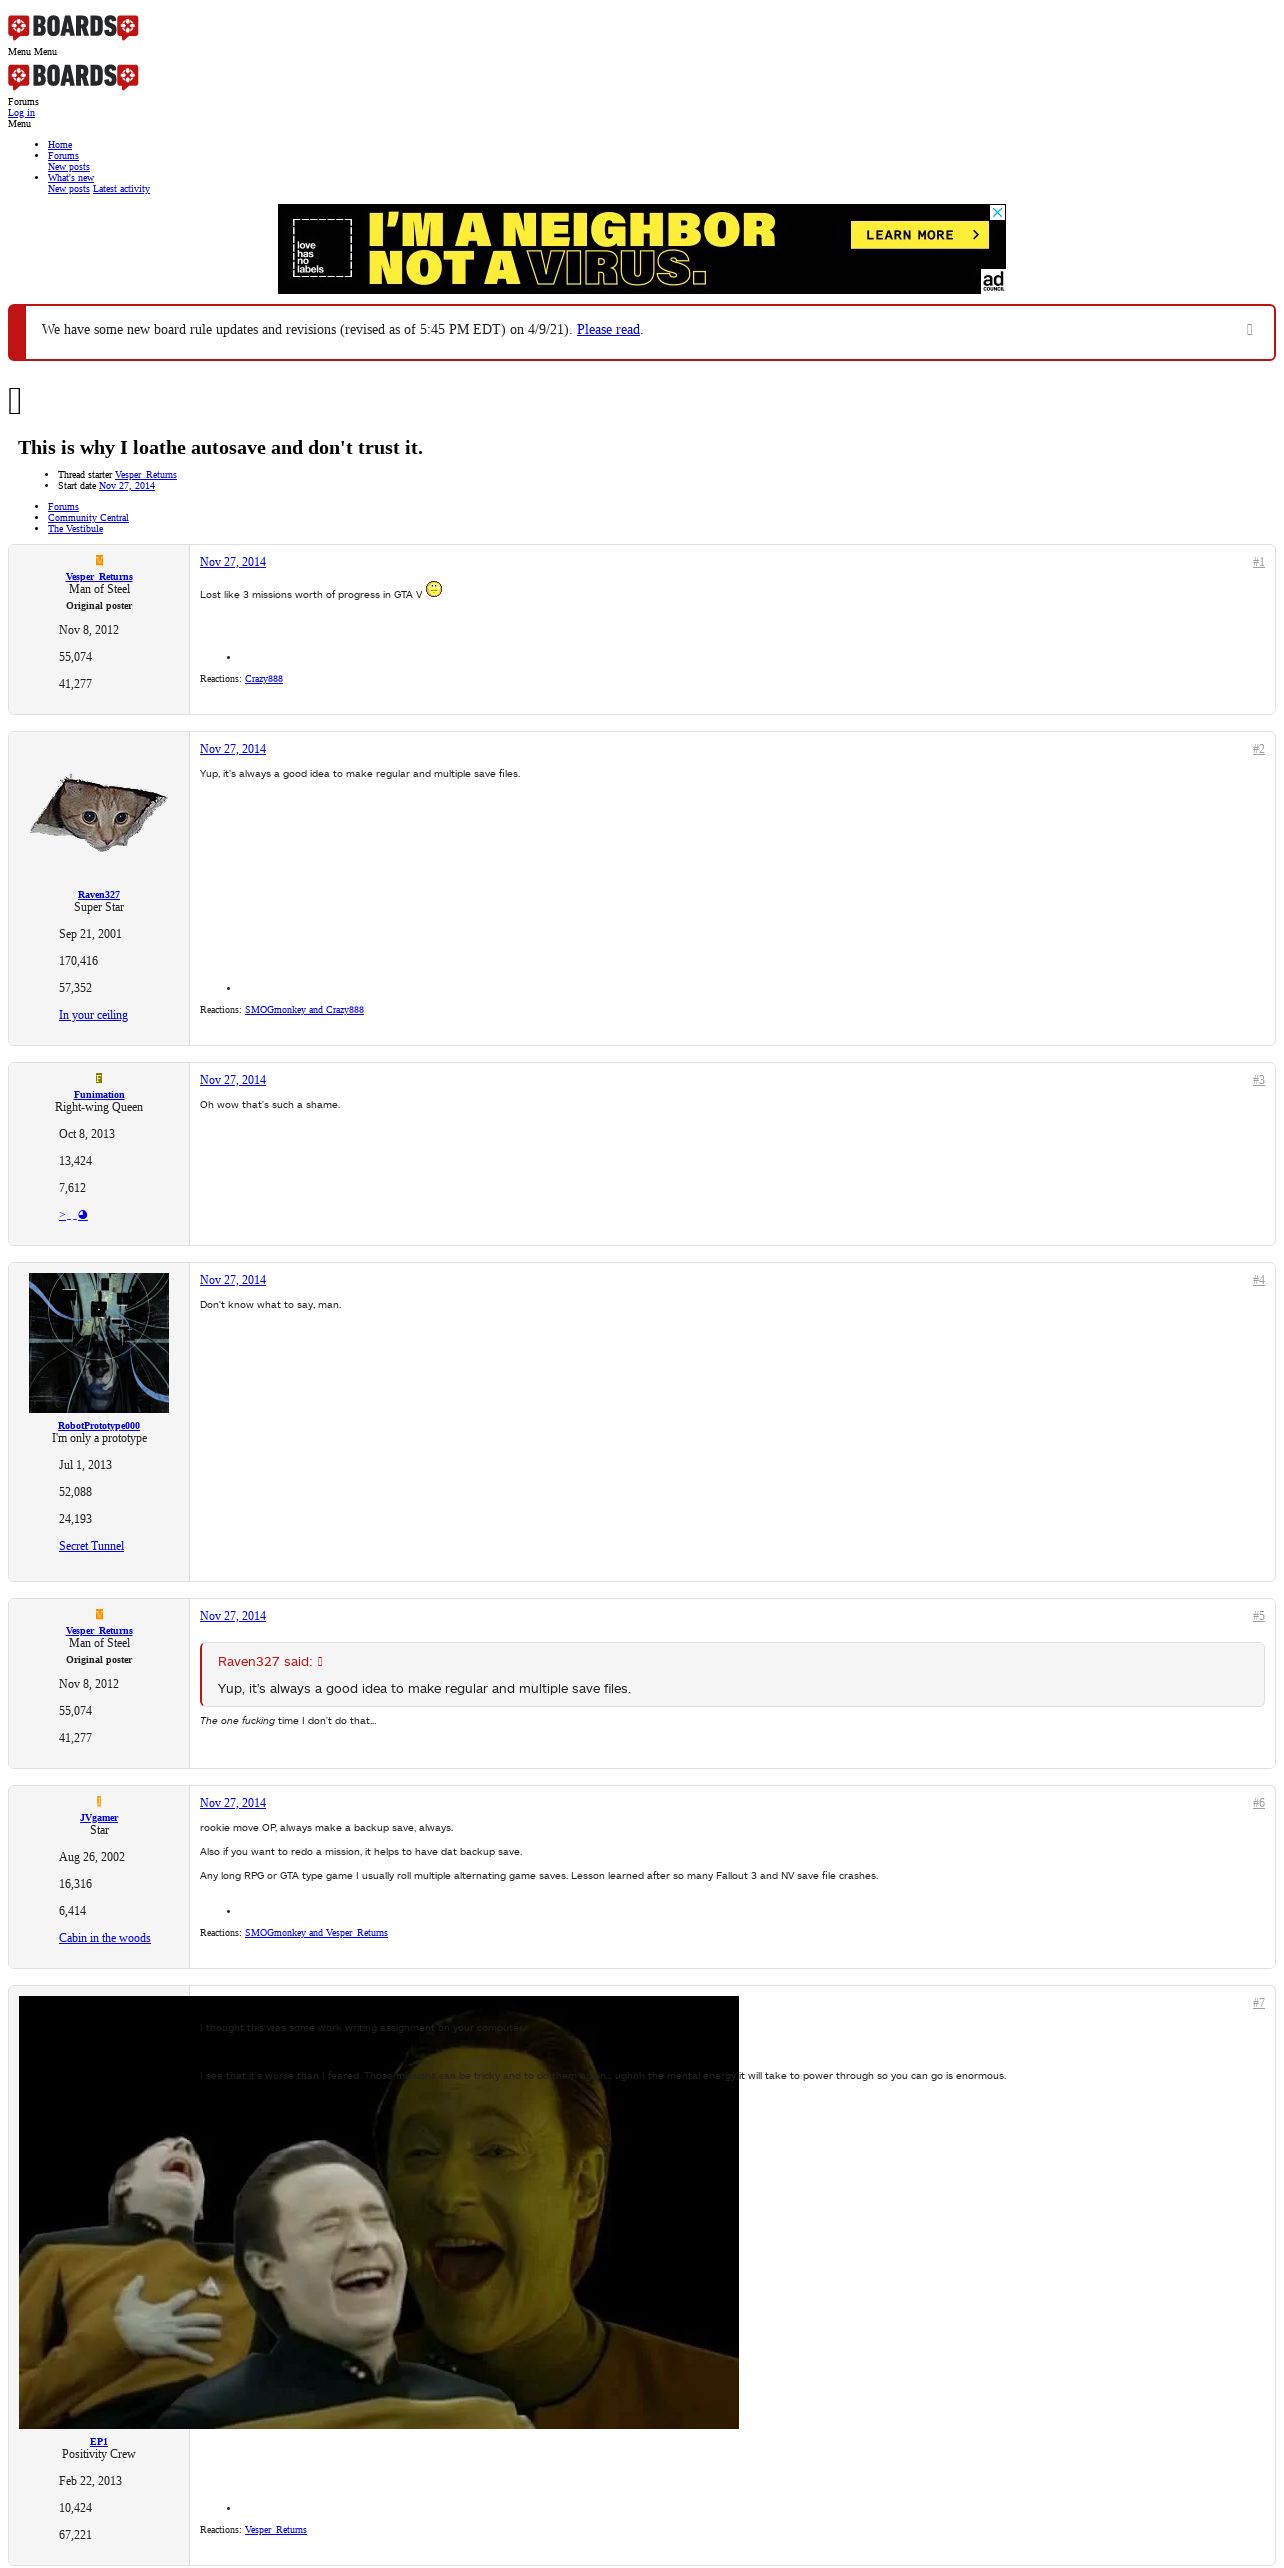Open the In your ceiling location link
1284x2568 pixels.
click(93, 1015)
